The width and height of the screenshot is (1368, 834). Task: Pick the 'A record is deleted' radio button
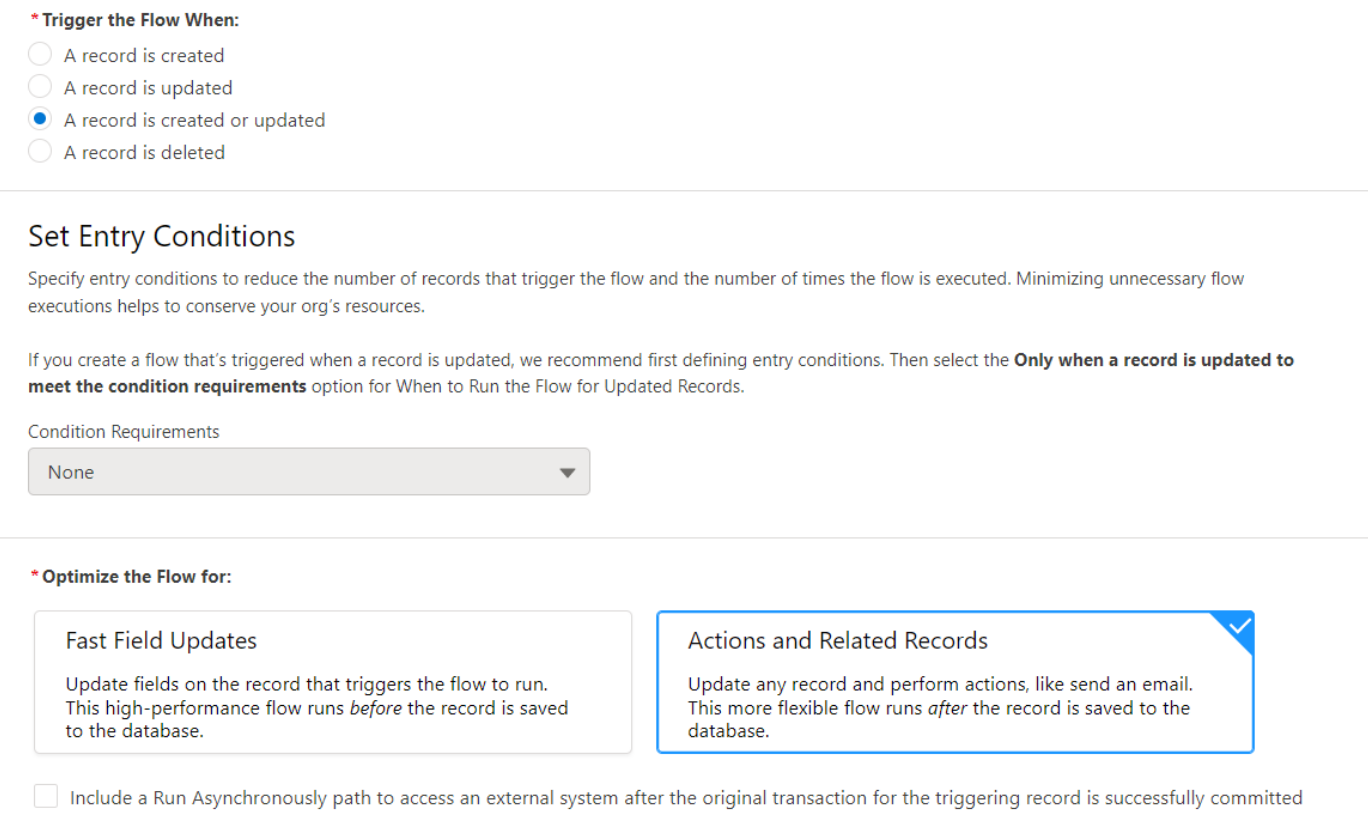(x=40, y=152)
